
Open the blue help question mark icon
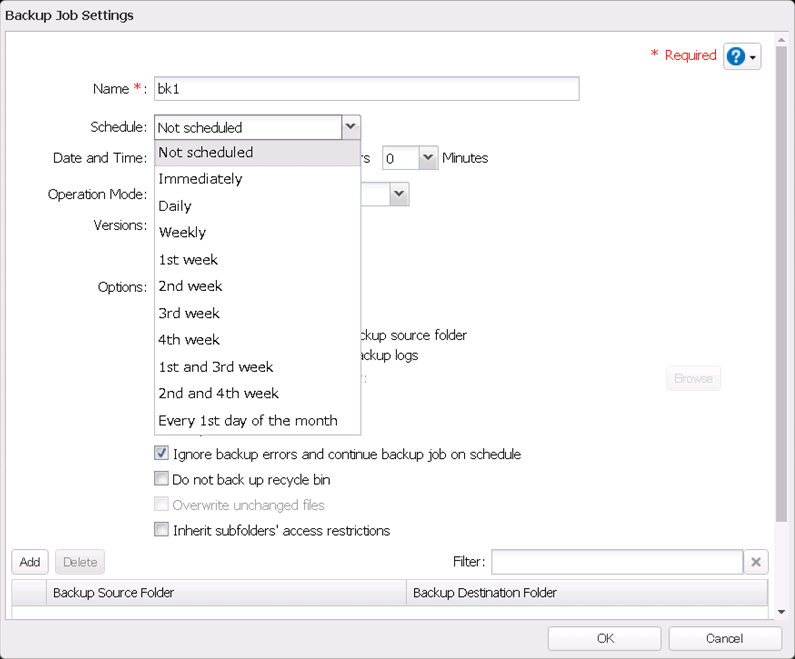736,57
